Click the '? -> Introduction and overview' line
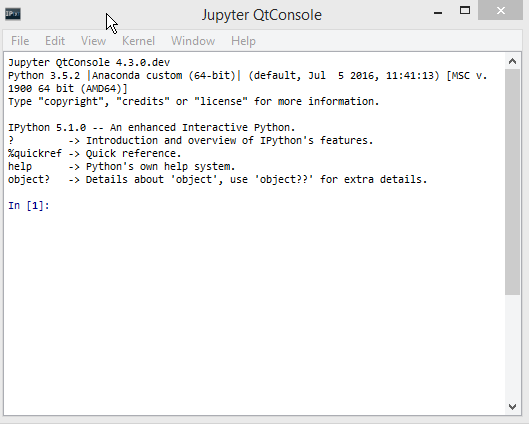Image resolution: width=529 pixels, height=424 pixels. coord(191,141)
